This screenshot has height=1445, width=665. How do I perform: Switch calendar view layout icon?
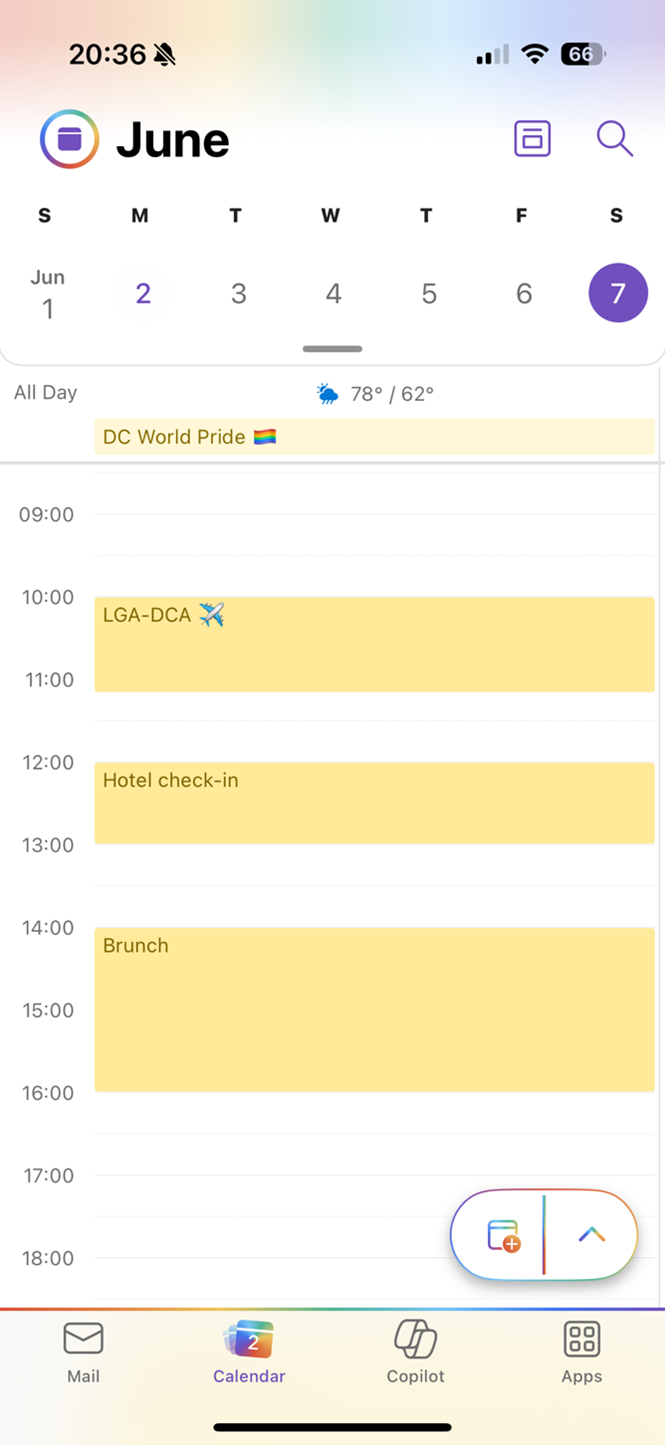532,139
